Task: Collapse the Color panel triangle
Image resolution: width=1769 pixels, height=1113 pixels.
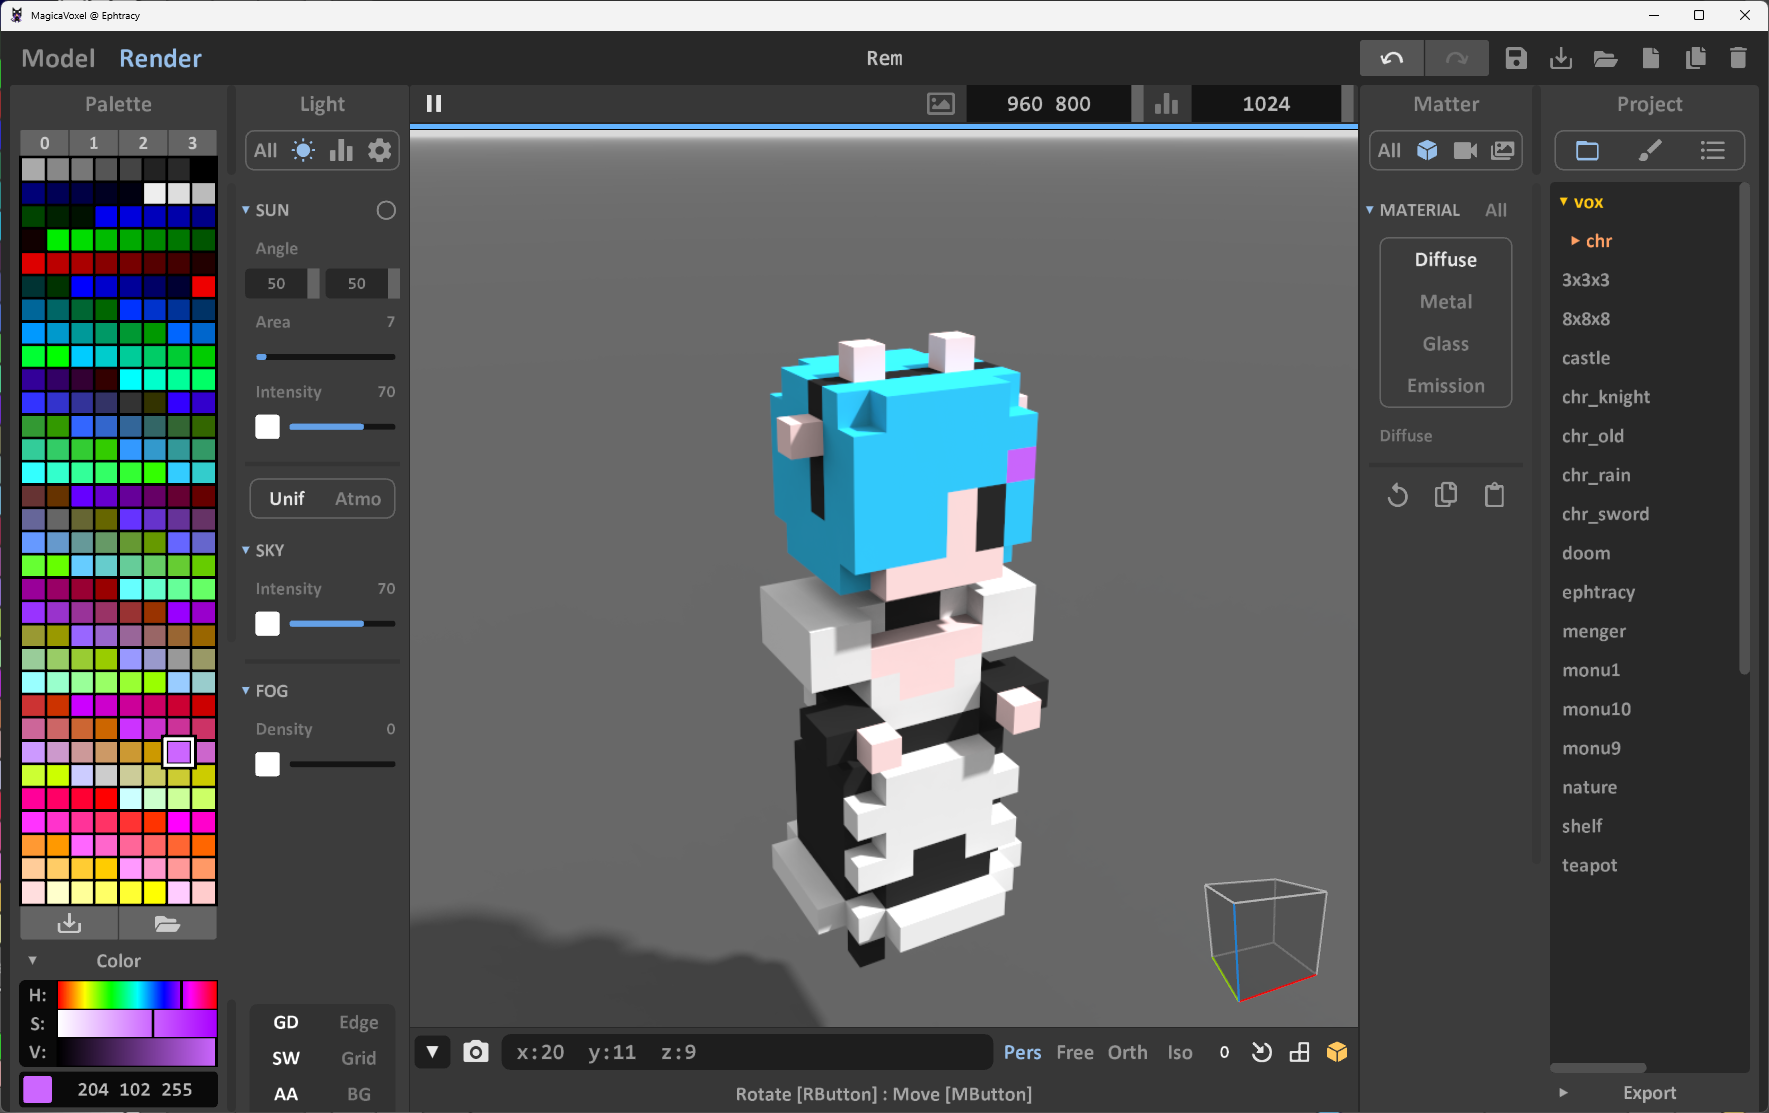Action: pyautogui.click(x=32, y=960)
